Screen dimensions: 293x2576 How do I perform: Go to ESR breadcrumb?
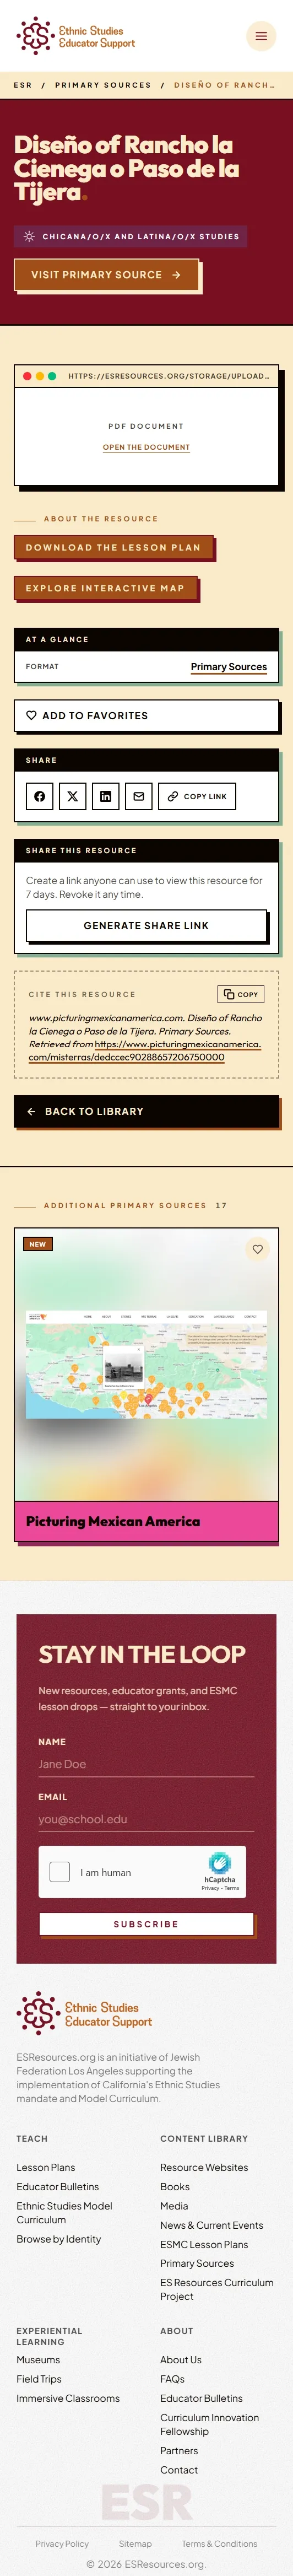click(x=23, y=85)
